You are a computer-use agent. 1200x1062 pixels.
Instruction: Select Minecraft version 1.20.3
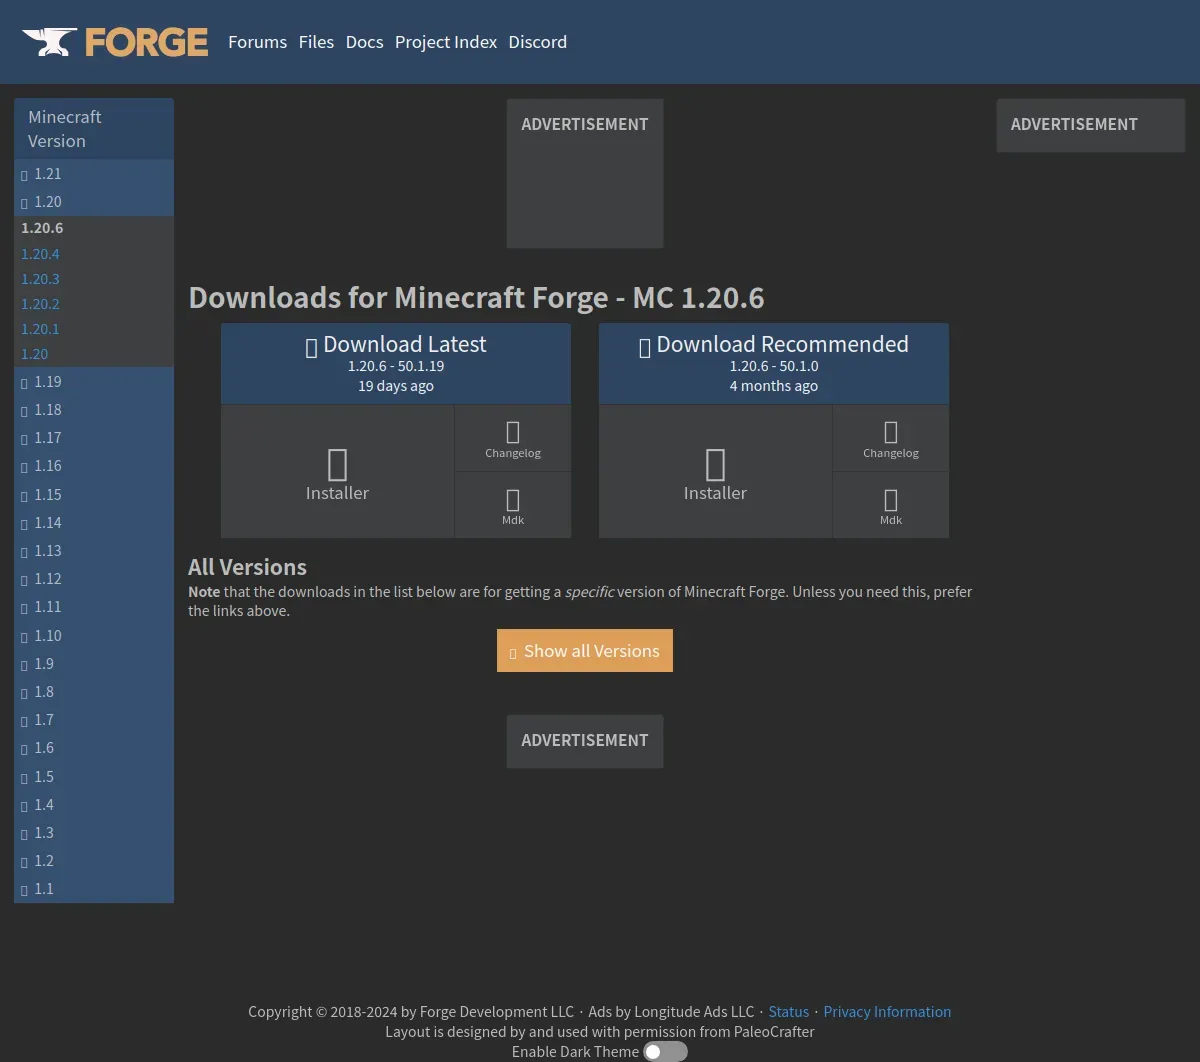point(40,279)
